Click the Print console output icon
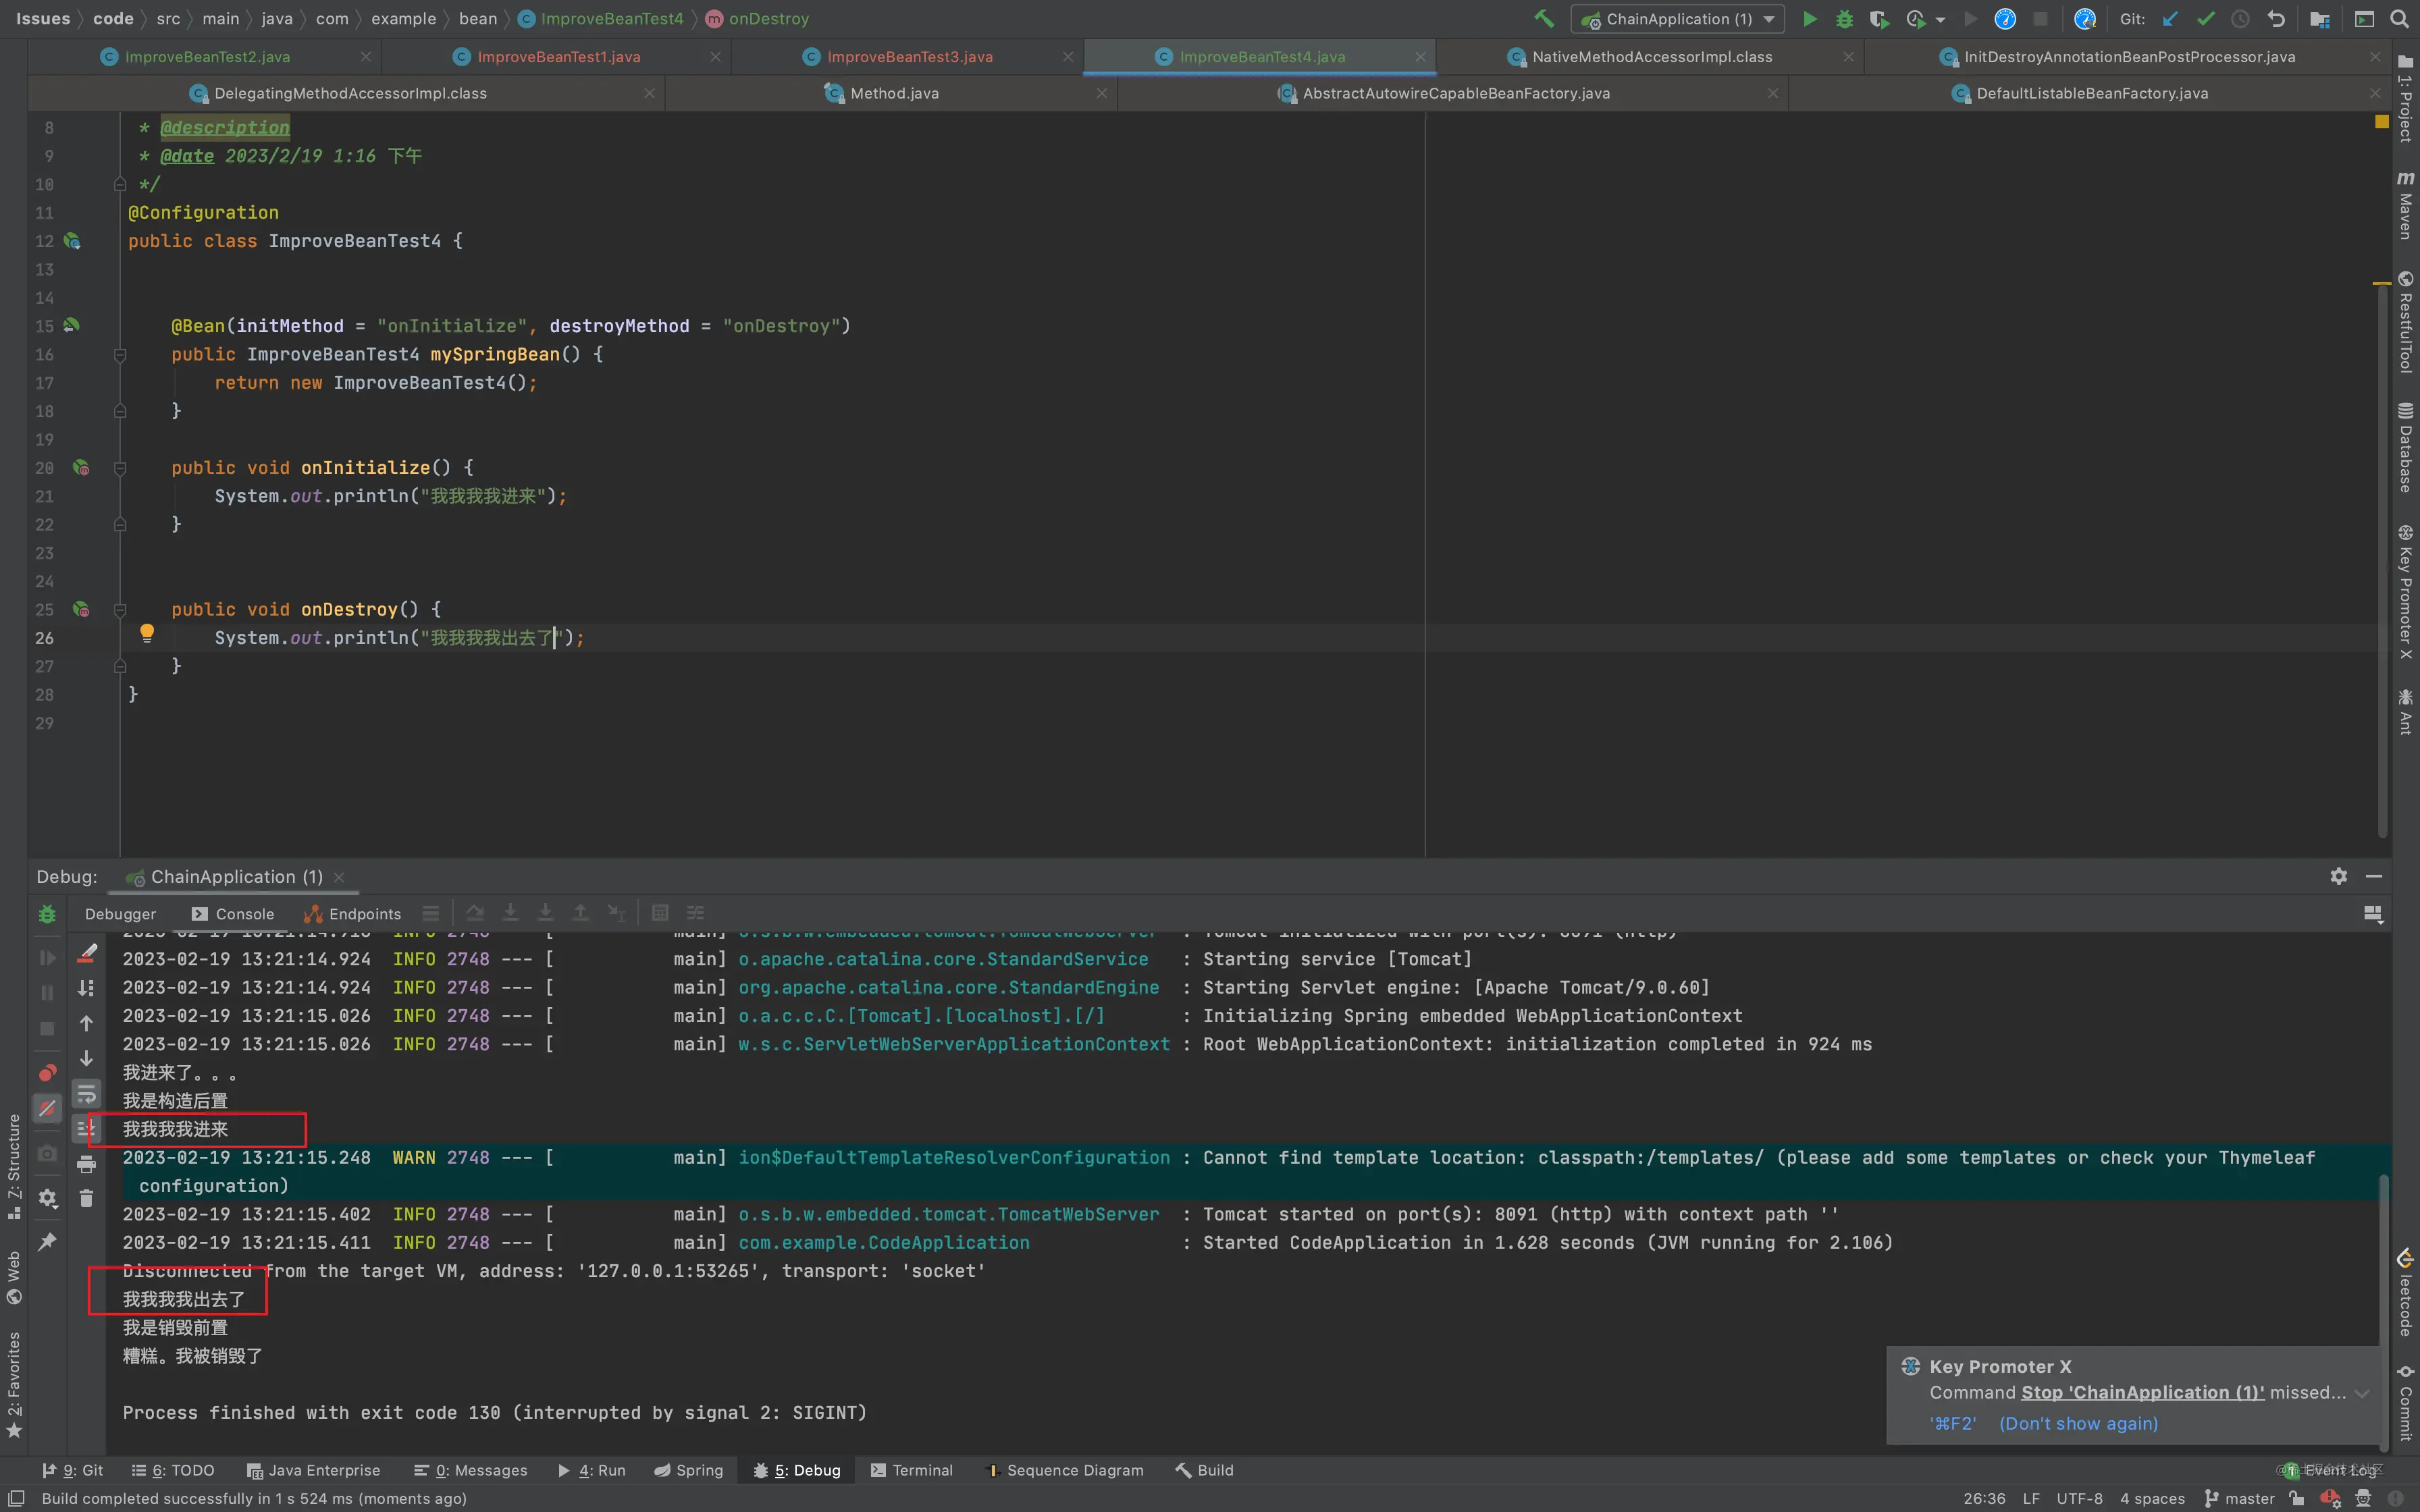 (87, 1164)
